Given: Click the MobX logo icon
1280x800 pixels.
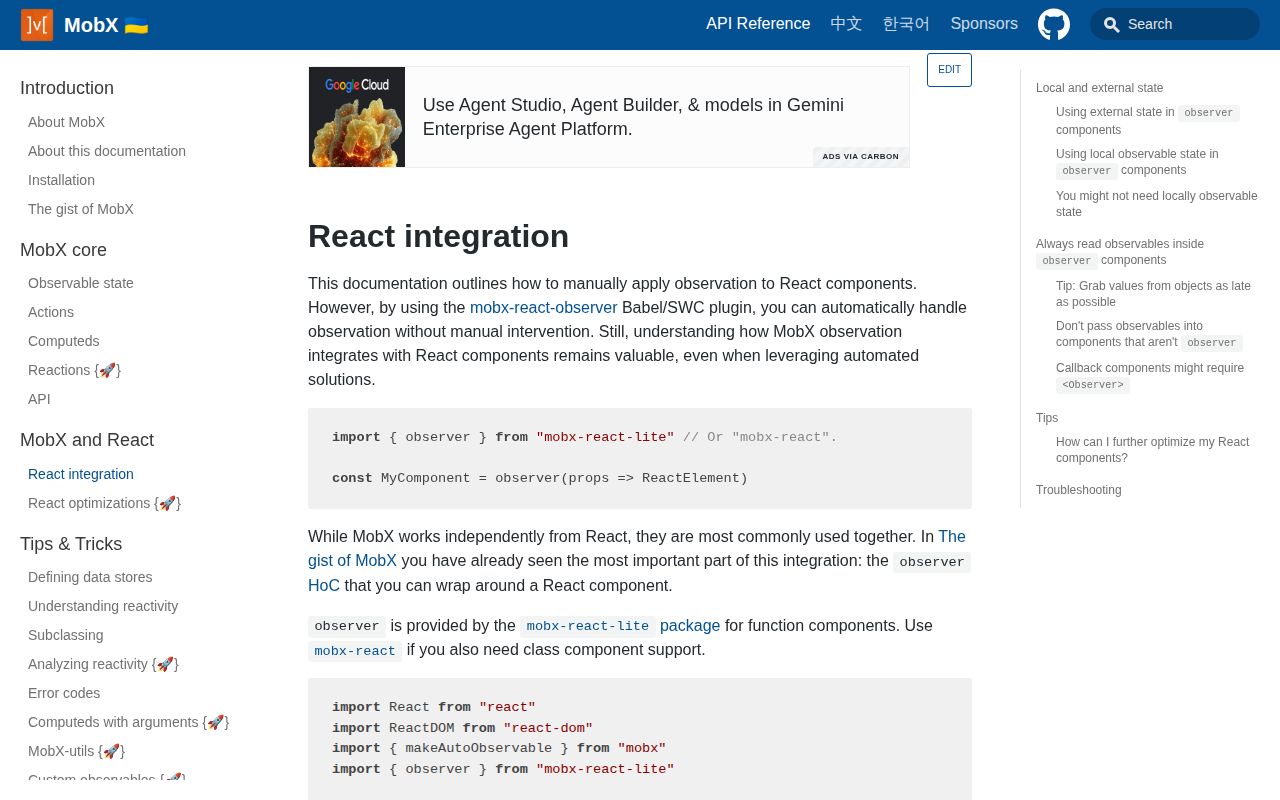Looking at the screenshot, I should (37, 25).
